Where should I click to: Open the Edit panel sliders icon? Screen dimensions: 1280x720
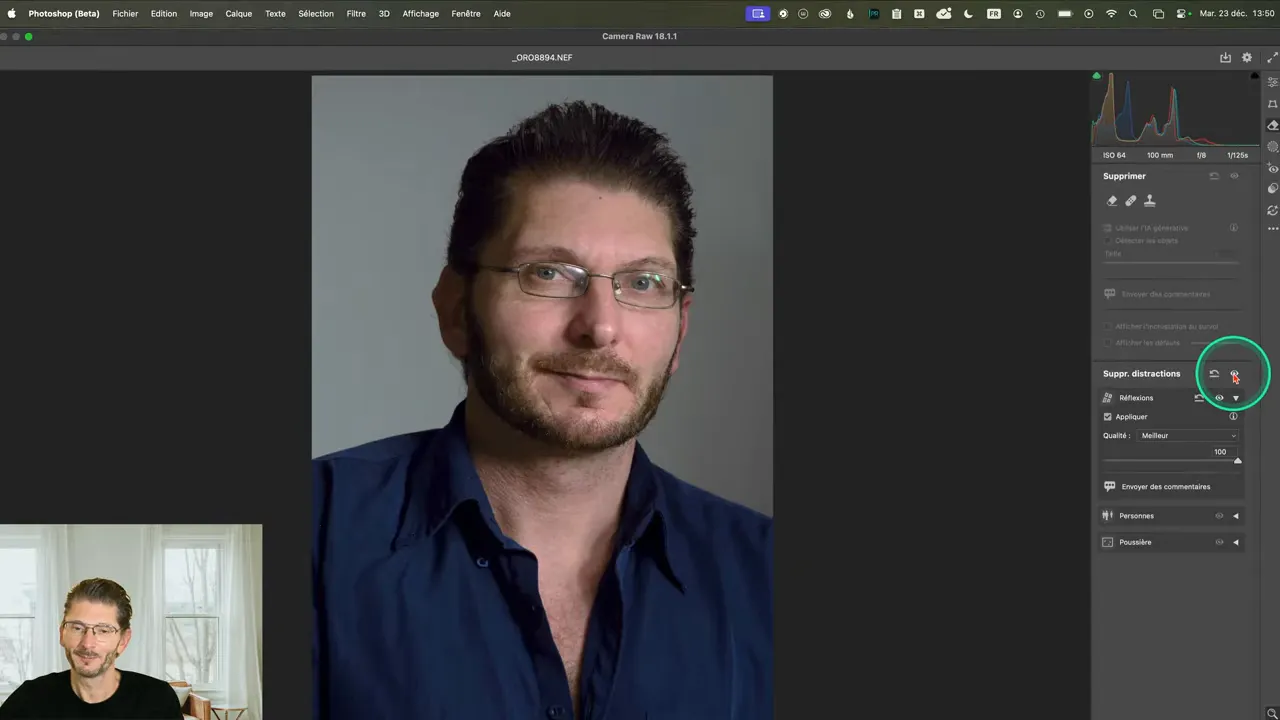point(1272,85)
